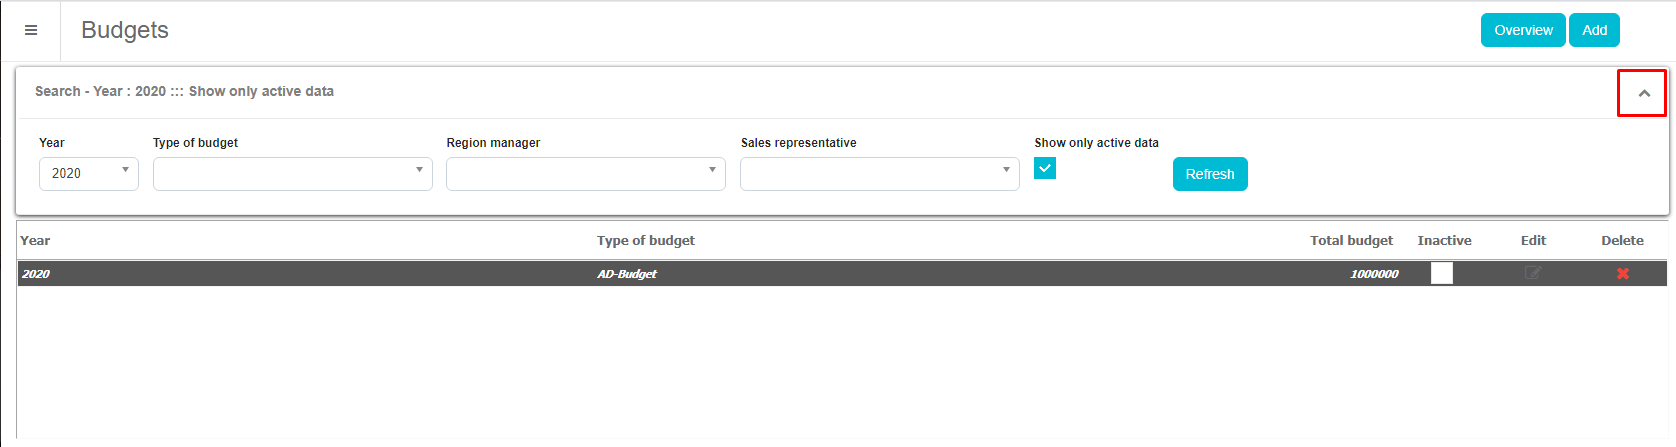This screenshot has height=447, width=1676.
Task: Open the Year dropdown showing 2020
Action: click(89, 173)
